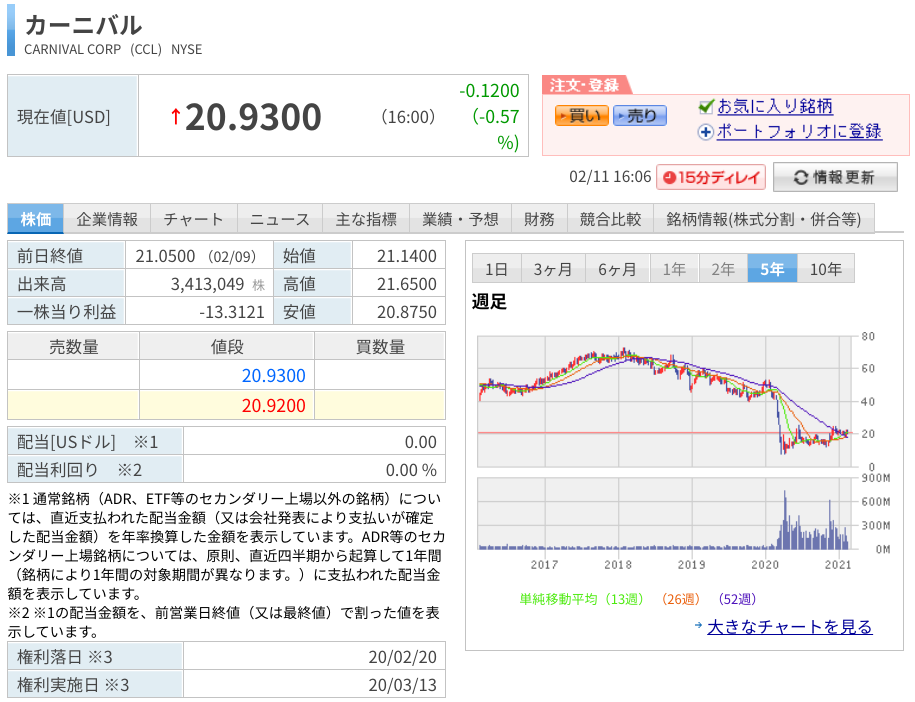Click the 単純移動平均（13週） legend label
Viewport: 915px width, 702px height.
[x=581, y=599]
